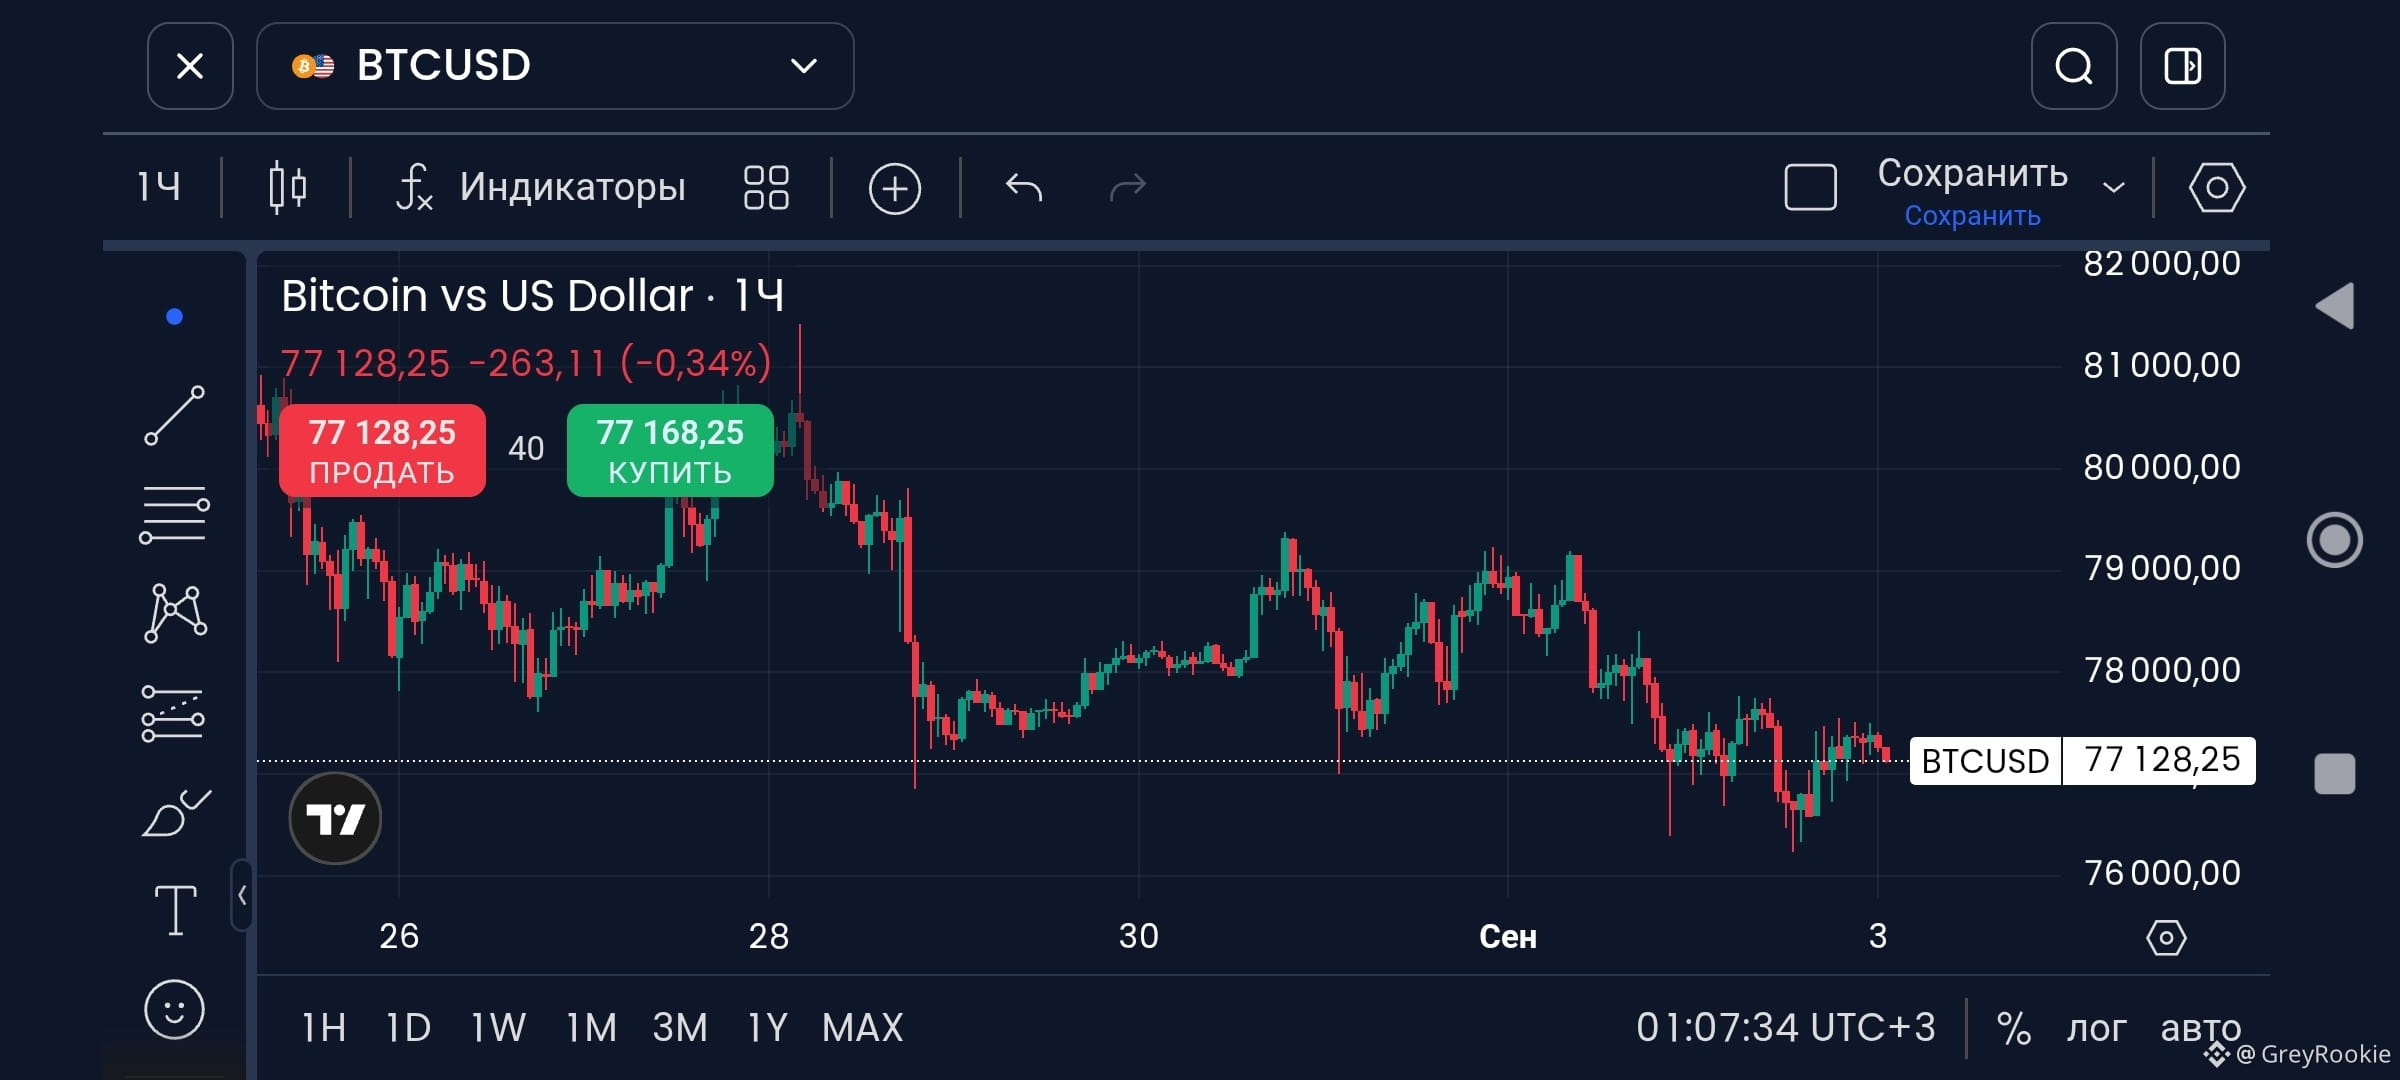Toggle auto scale 'авто'
The height and width of the screenshot is (1080, 2400).
(x=2200, y=1028)
